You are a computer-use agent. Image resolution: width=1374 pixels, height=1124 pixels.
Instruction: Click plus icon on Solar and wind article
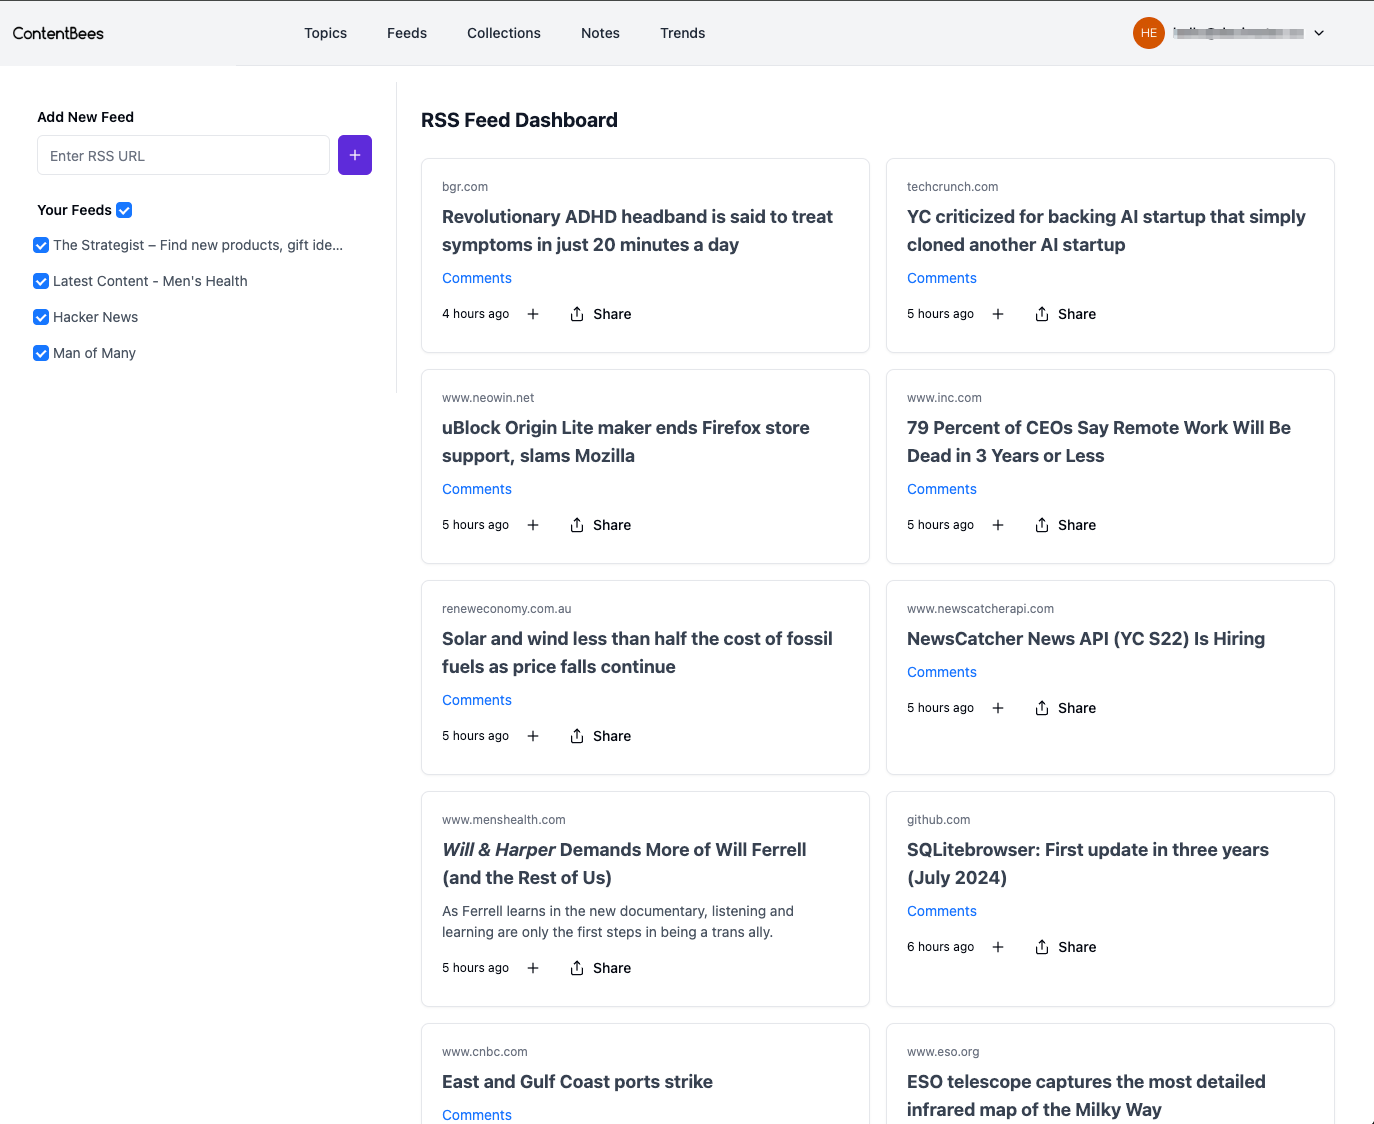pos(533,736)
